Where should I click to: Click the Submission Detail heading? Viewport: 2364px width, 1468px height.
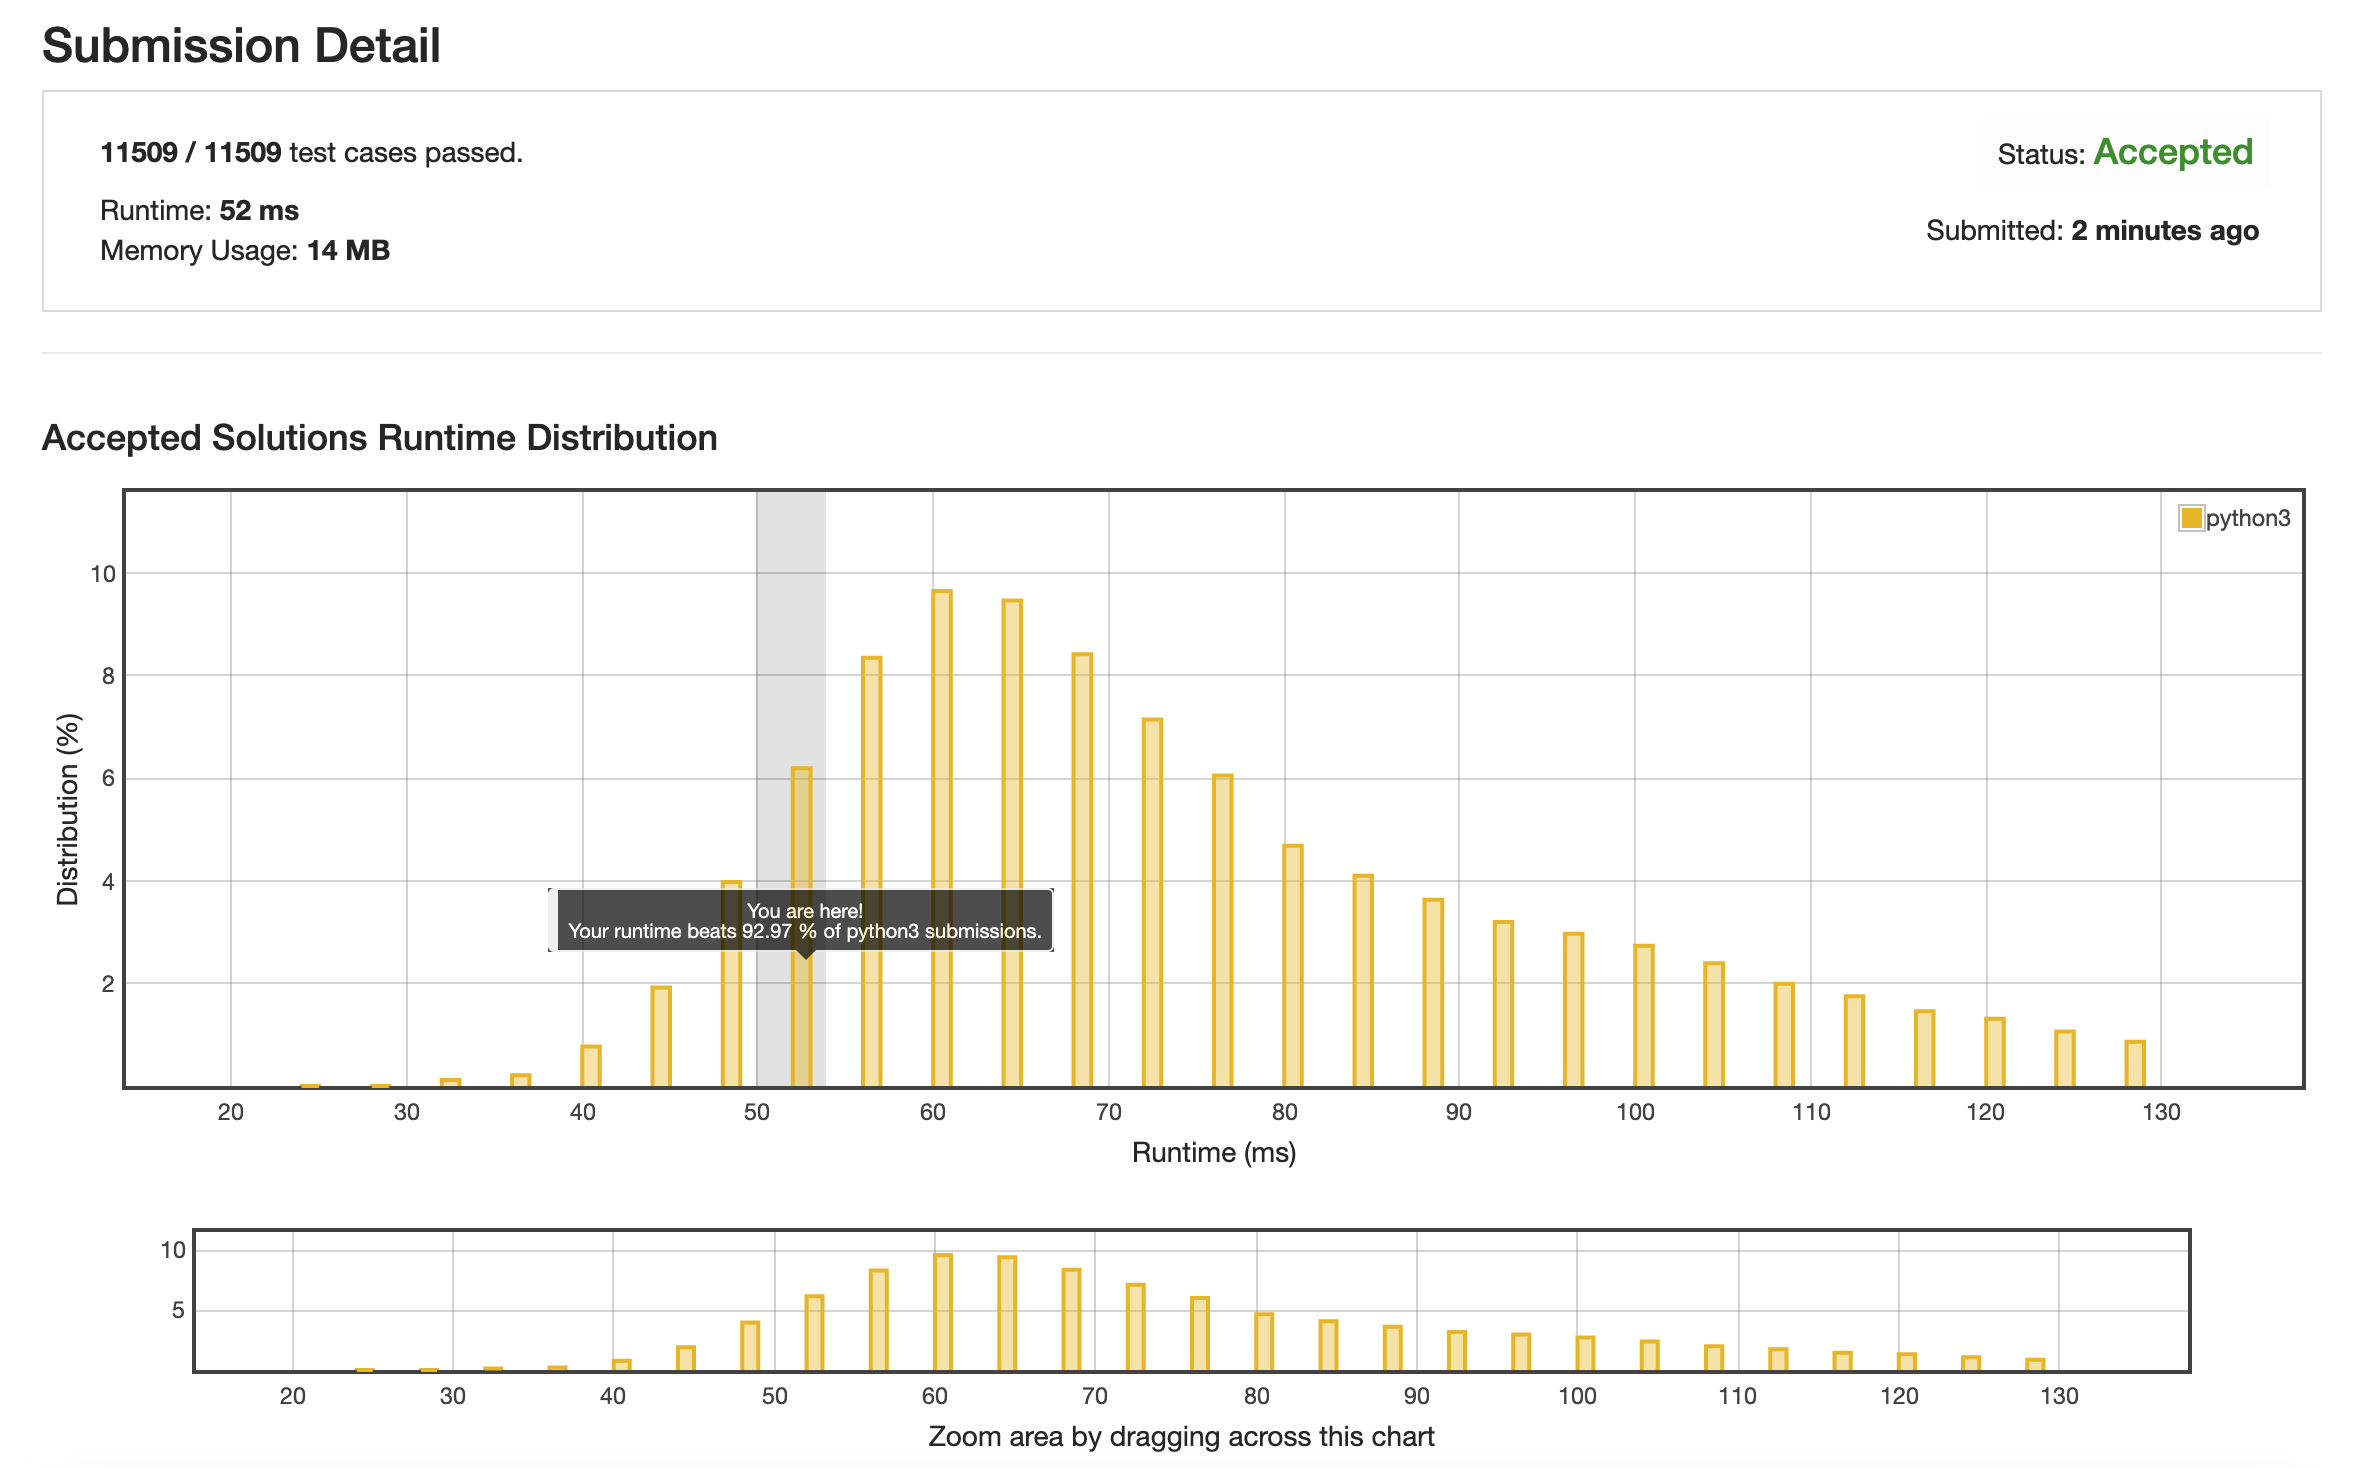[241, 46]
